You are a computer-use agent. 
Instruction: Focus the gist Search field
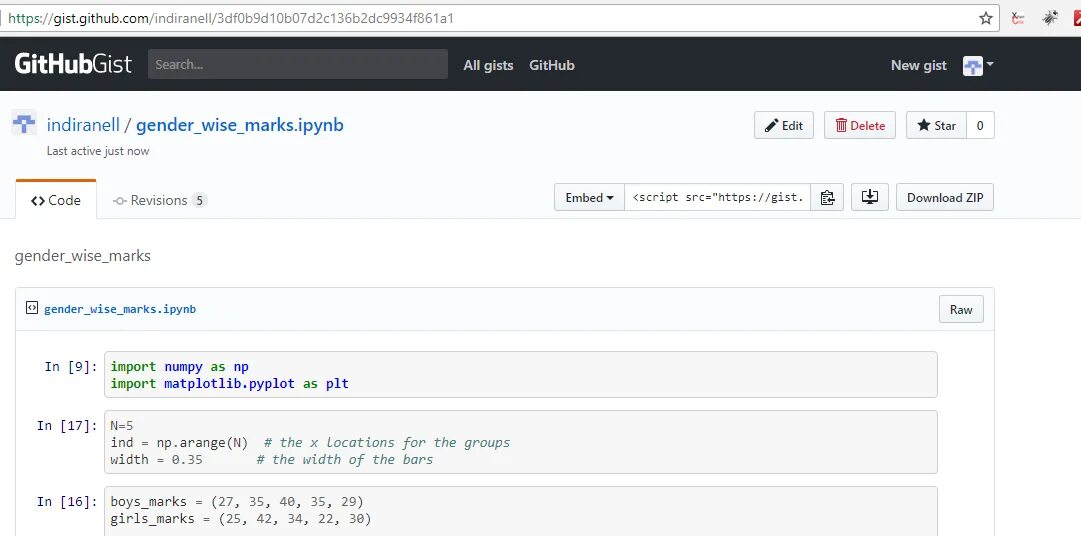click(x=297, y=65)
